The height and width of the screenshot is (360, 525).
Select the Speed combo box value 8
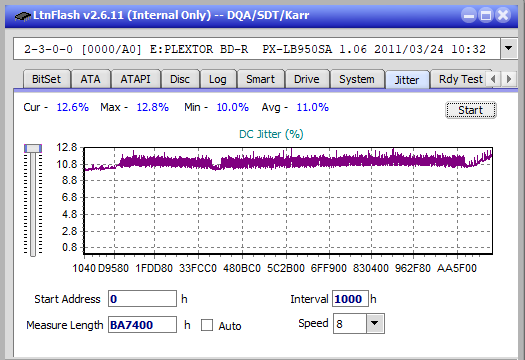pyautogui.click(x=350, y=323)
